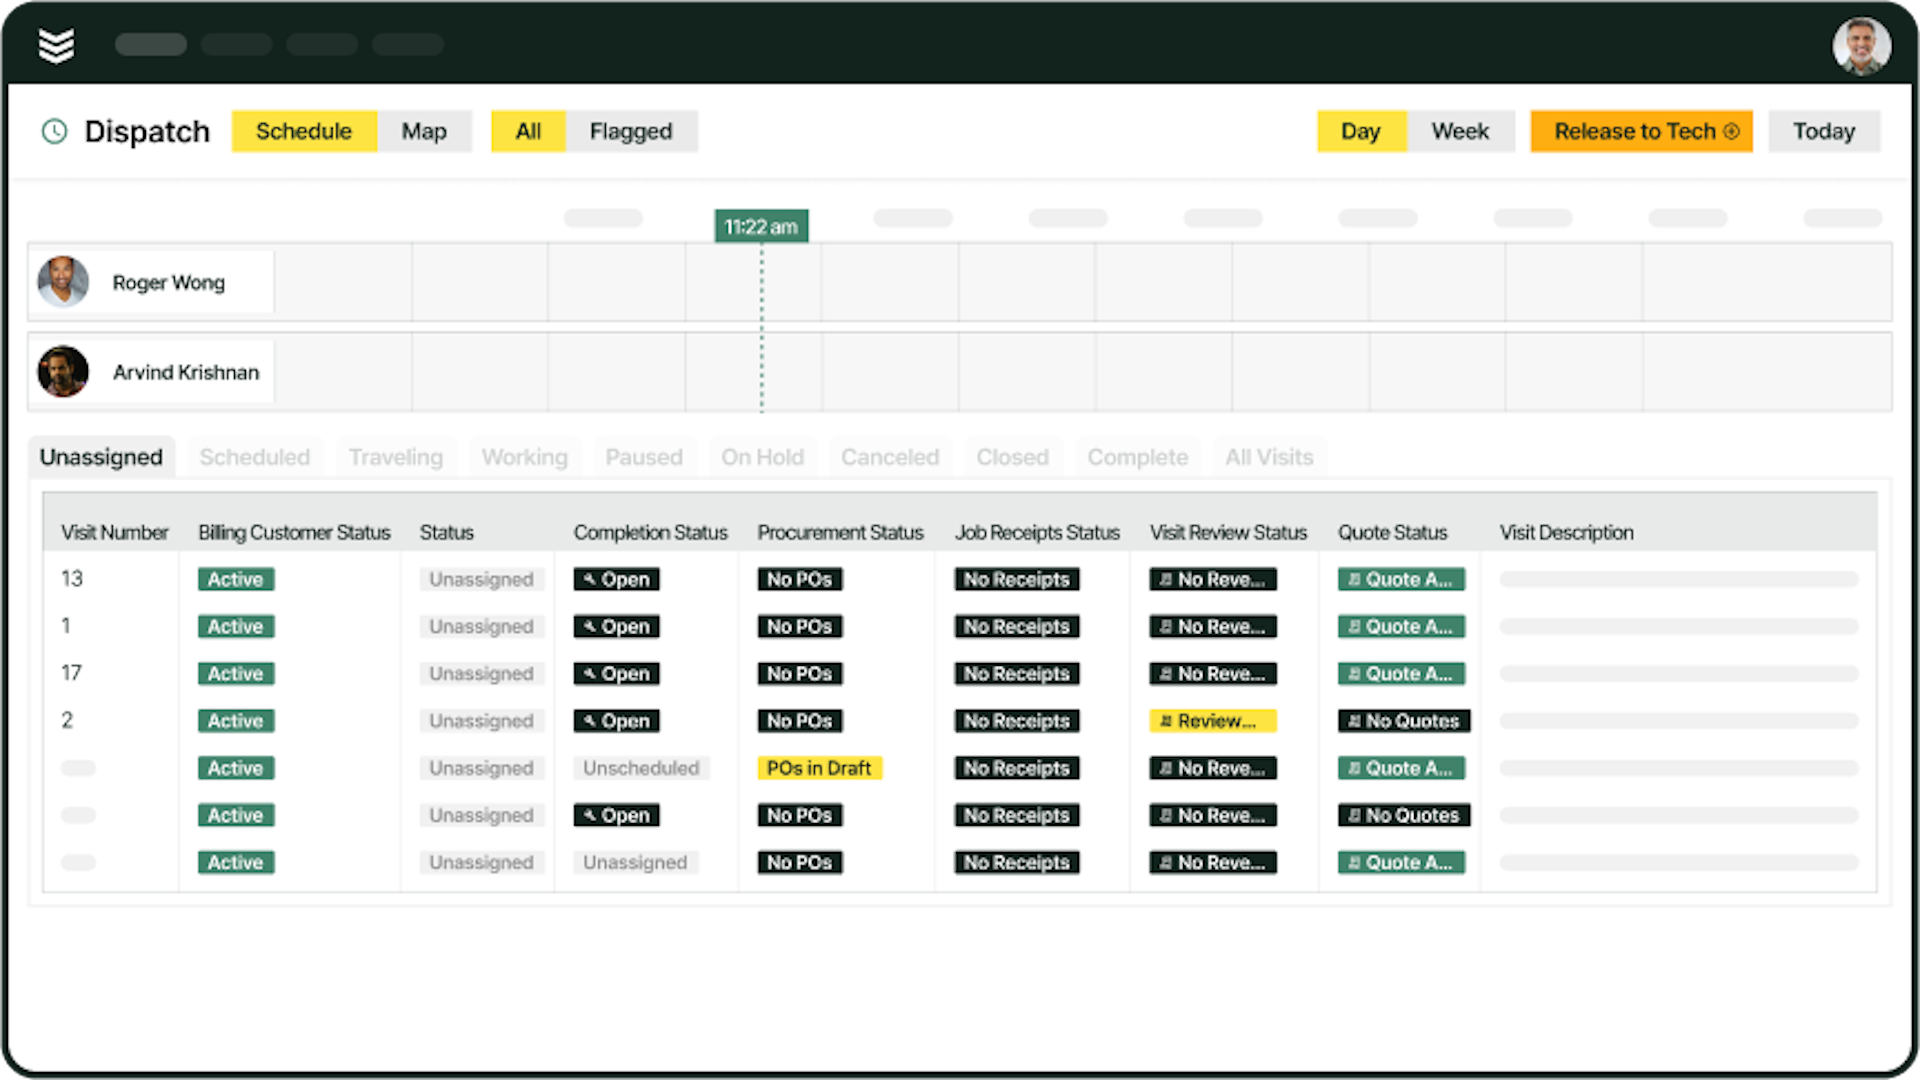The image size is (1920, 1080).
Task: Expand the Unassigned visits tab
Action: [x=100, y=456]
